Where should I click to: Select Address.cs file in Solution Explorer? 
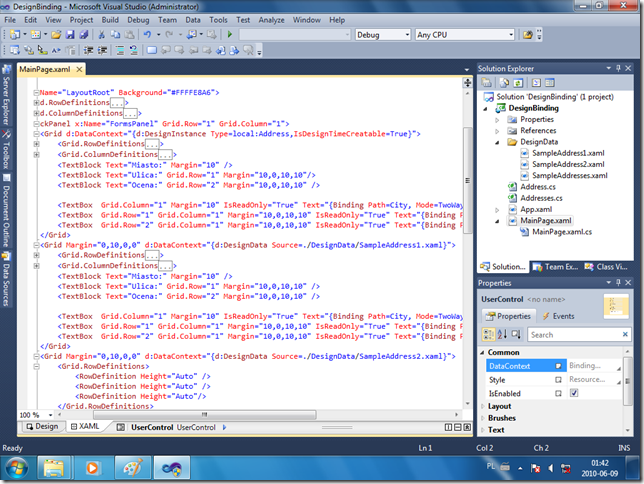coord(538,187)
